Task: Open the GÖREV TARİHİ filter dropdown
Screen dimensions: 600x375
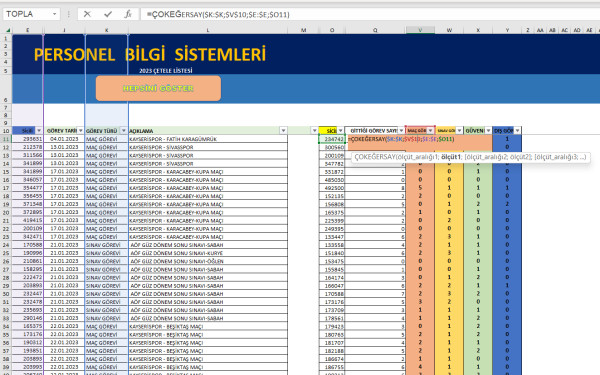Action: pos(80,130)
